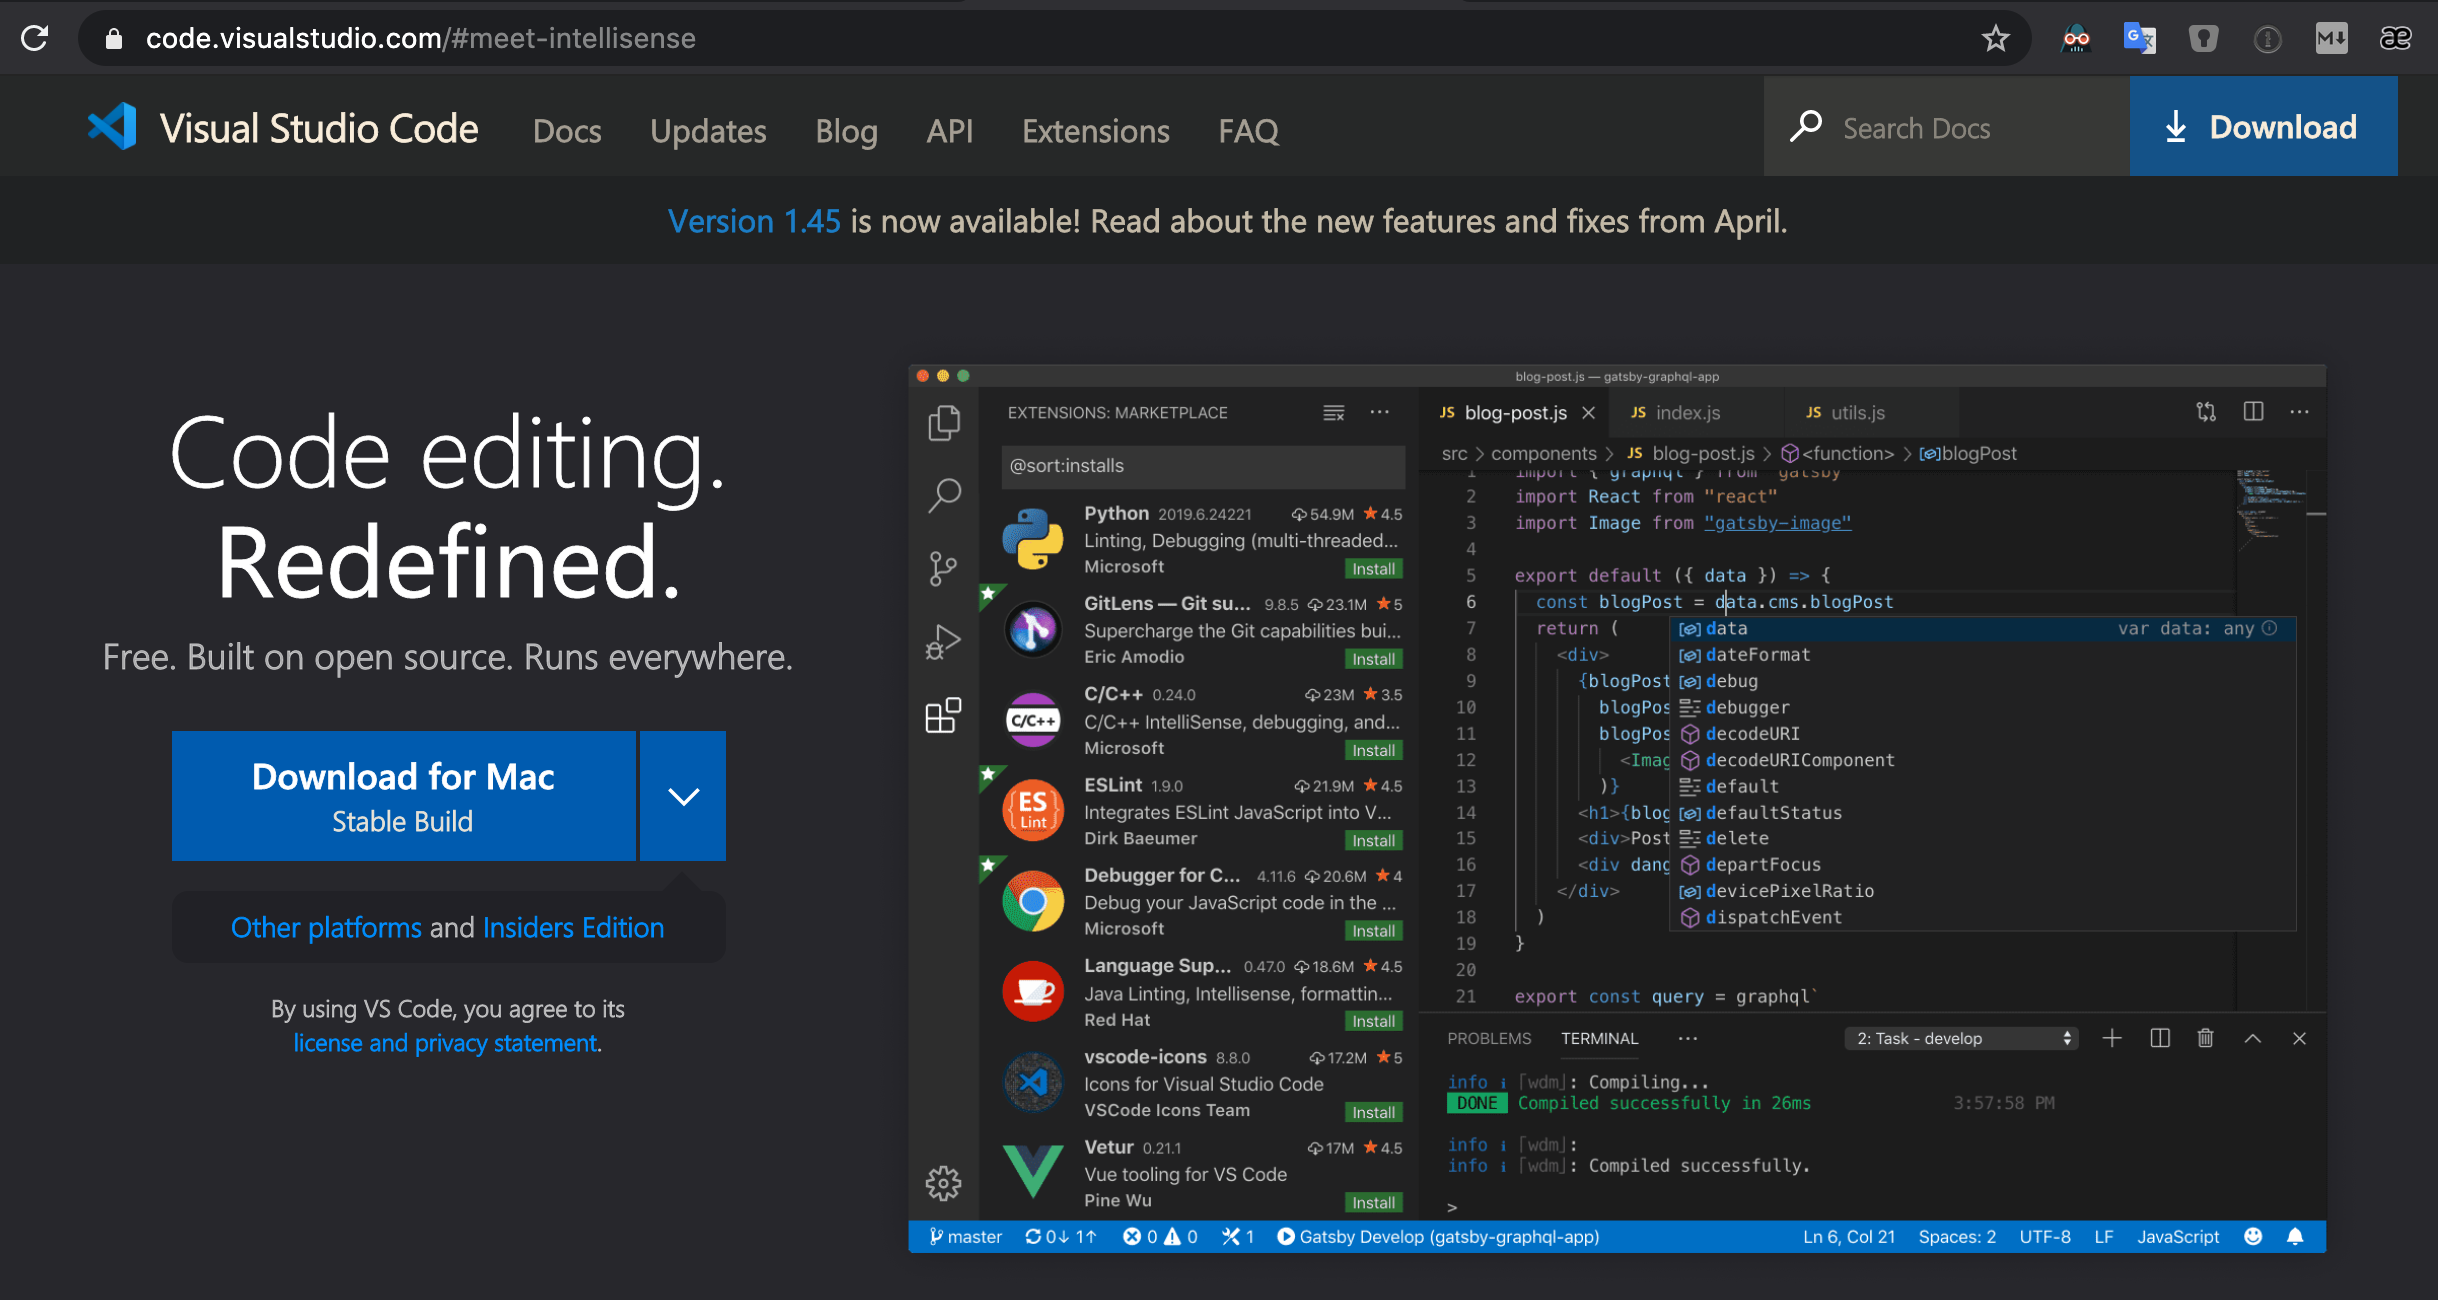This screenshot has width=2438, height=1300.
Task: Click Download for Mac Stable Build
Action: (403, 796)
